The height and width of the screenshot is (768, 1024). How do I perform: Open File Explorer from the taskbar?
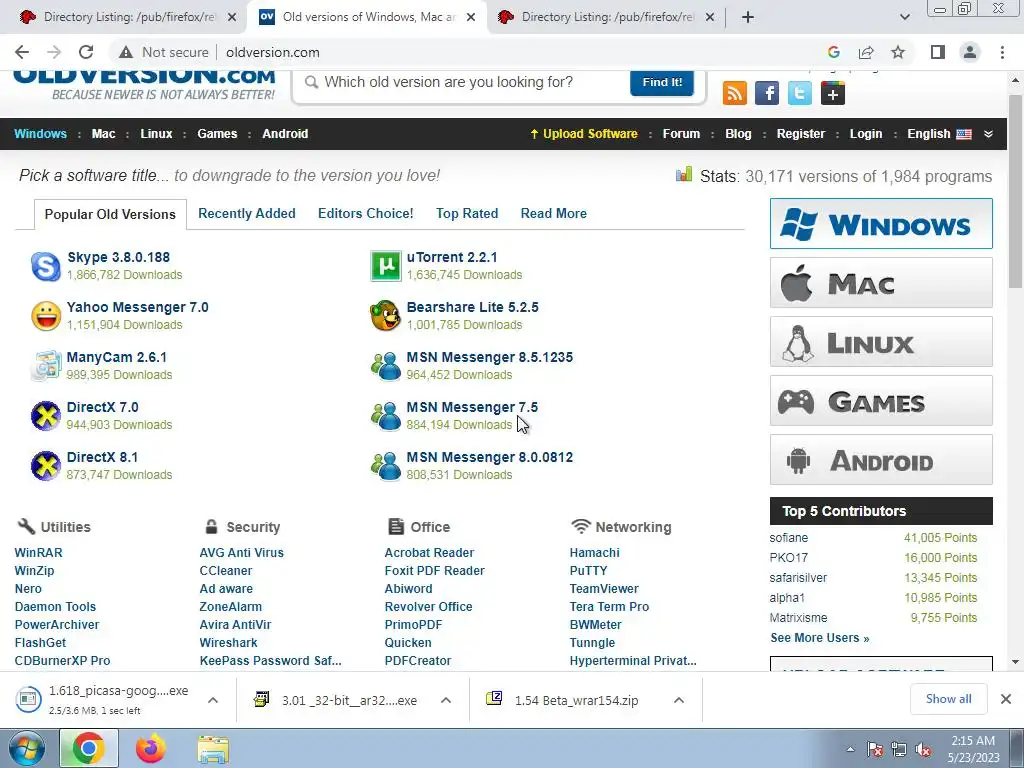(x=213, y=749)
